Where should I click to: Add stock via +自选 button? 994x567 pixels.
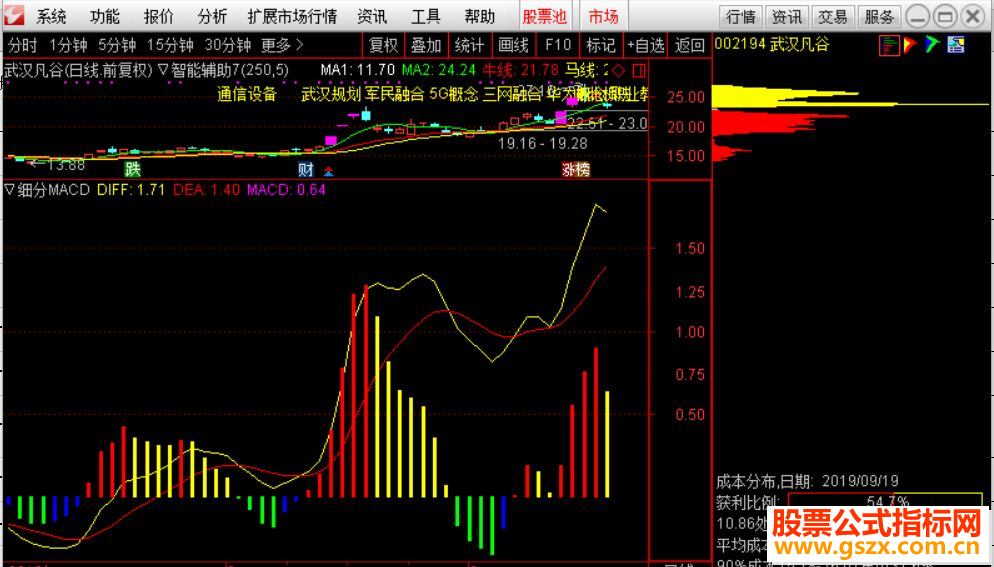[x=645, y=46]
